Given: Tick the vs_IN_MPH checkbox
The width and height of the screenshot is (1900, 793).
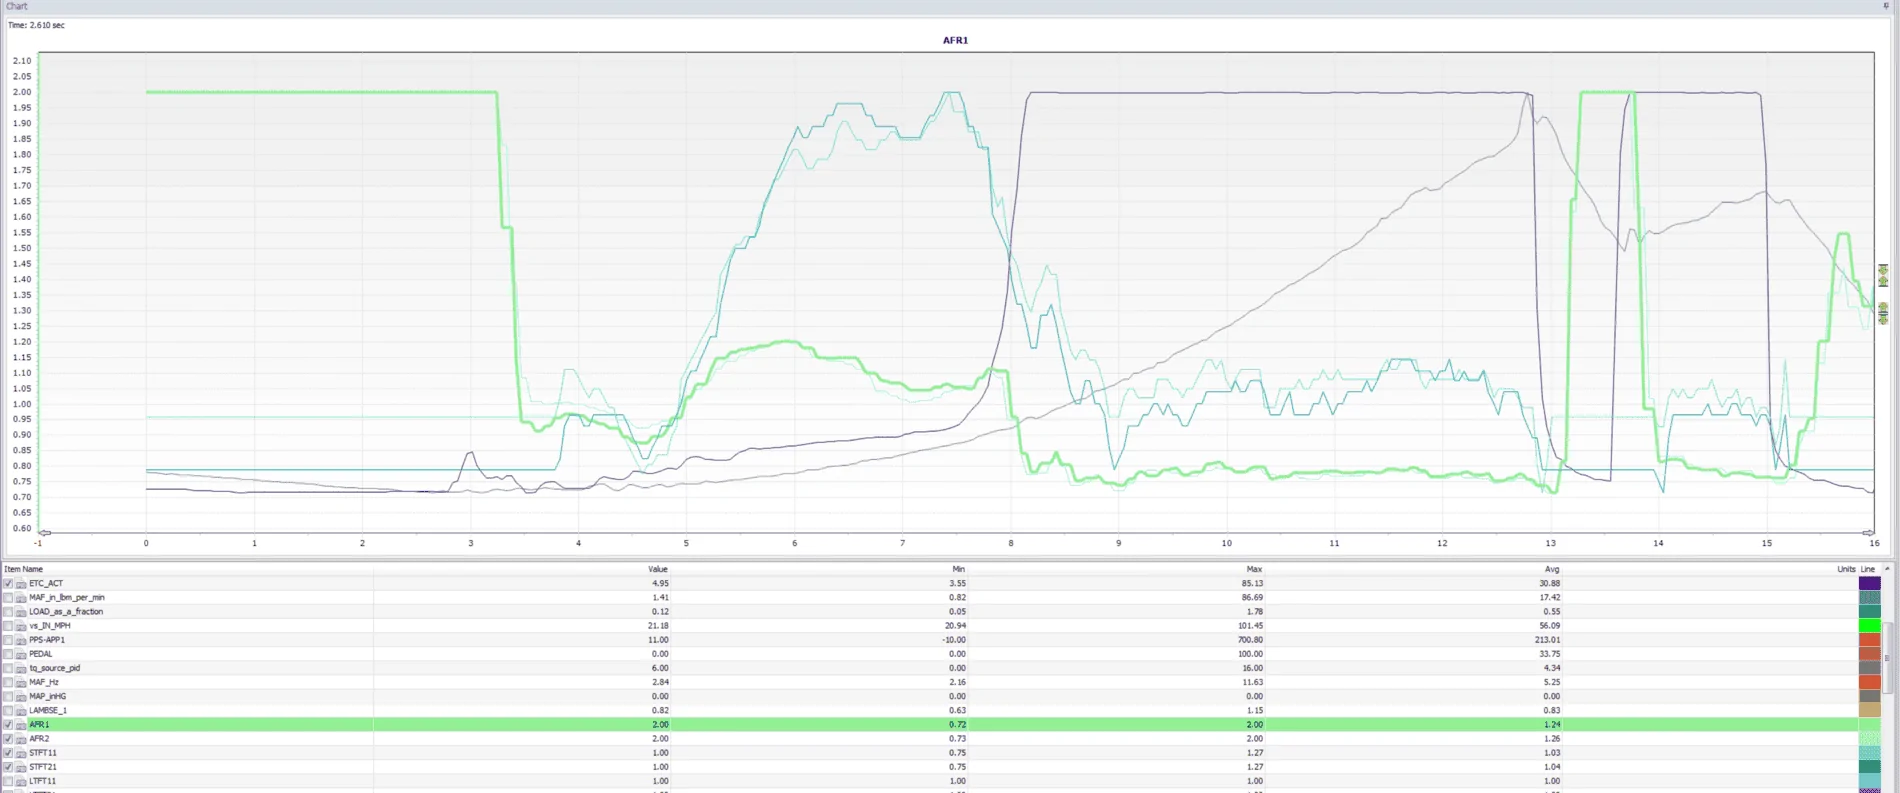Looking at the screenshot, I should coord(8,625).
